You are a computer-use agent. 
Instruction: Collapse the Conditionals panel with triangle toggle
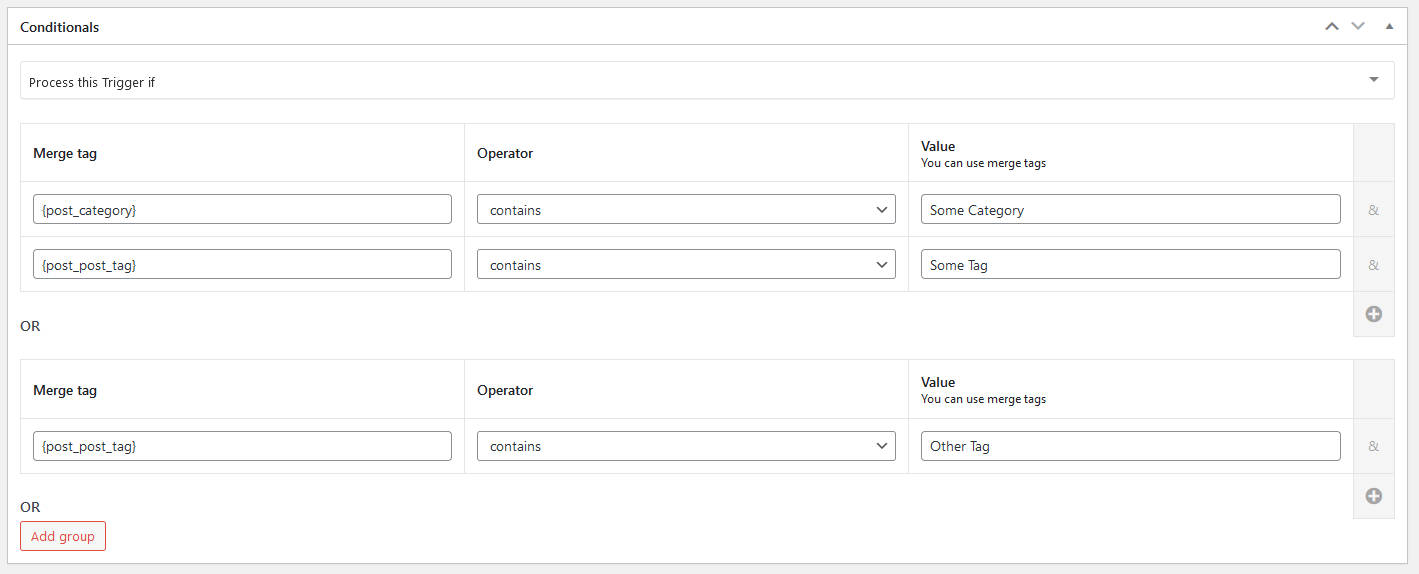pyautogui.click(x=1389, y=27)
